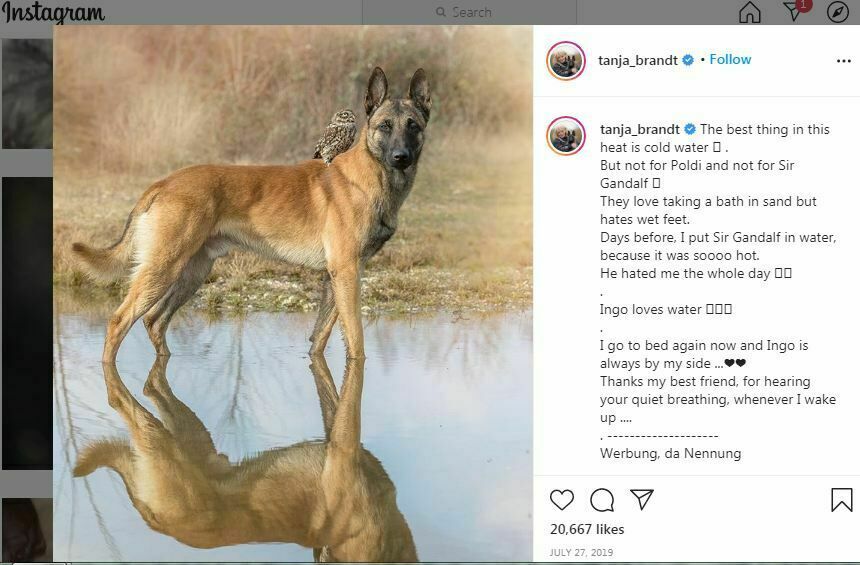Open Explore via the compass icon

[x=838, y=12]
